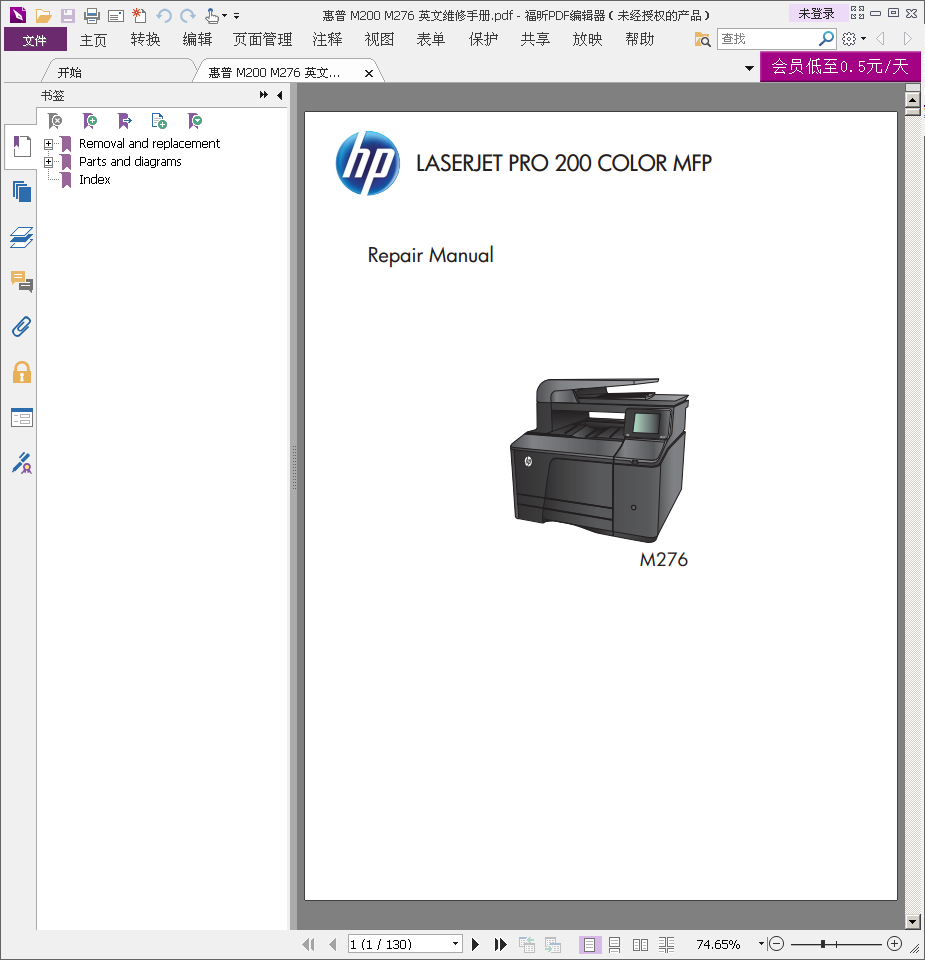Open the 表单 ribbon tab
The image size is (925, 960).
(x=431, y=40)
